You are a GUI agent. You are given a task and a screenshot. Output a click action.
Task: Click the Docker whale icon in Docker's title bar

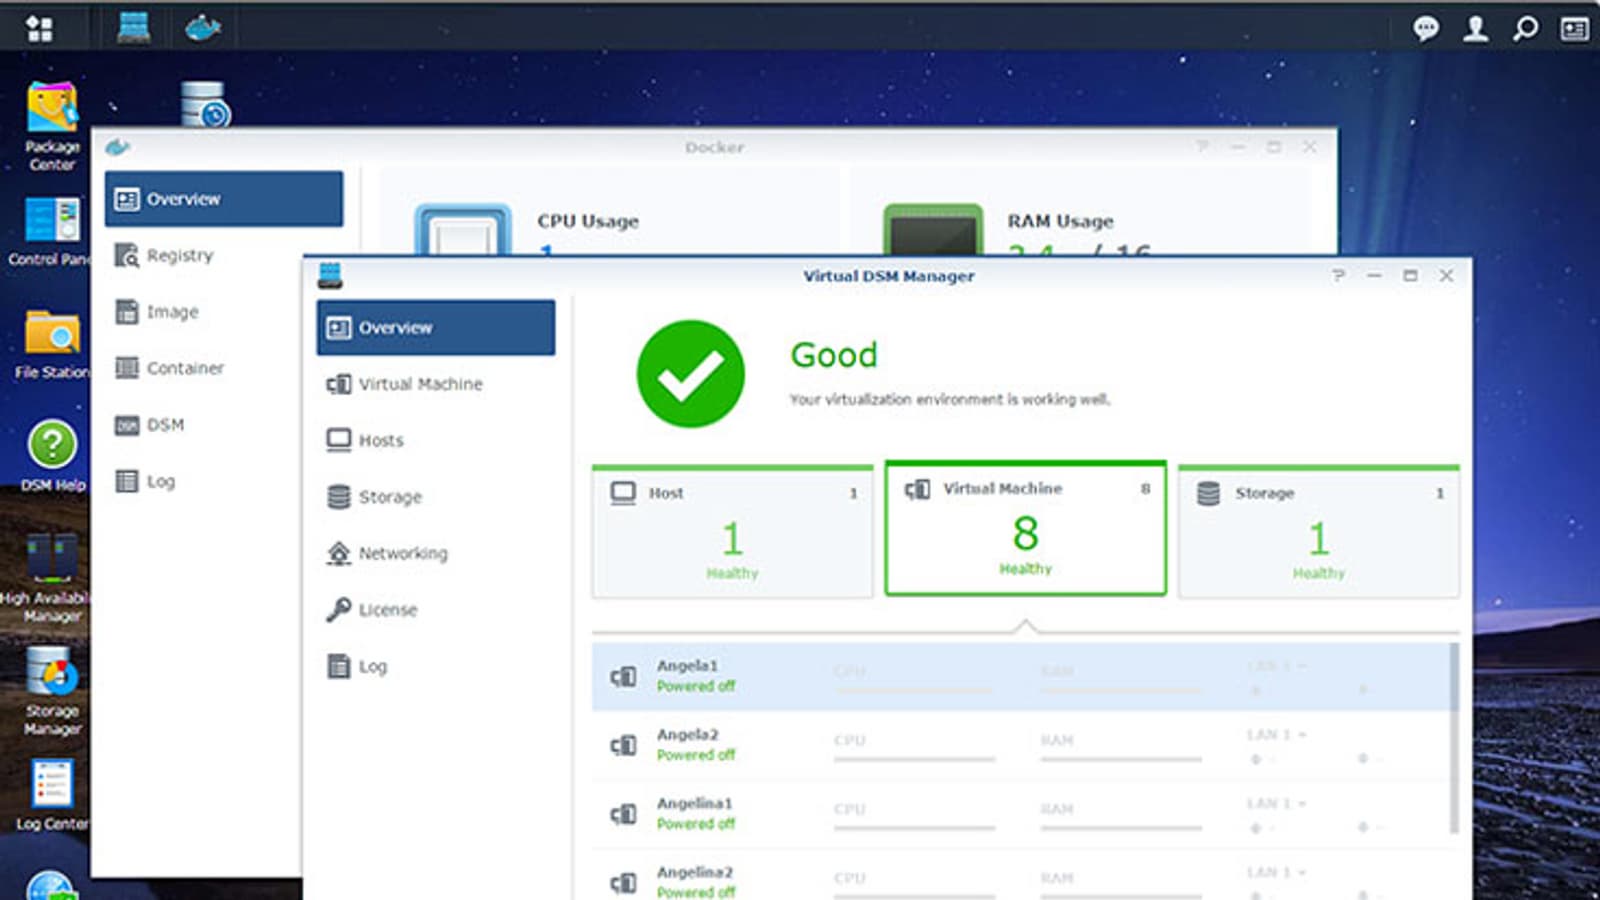point(117,147)
